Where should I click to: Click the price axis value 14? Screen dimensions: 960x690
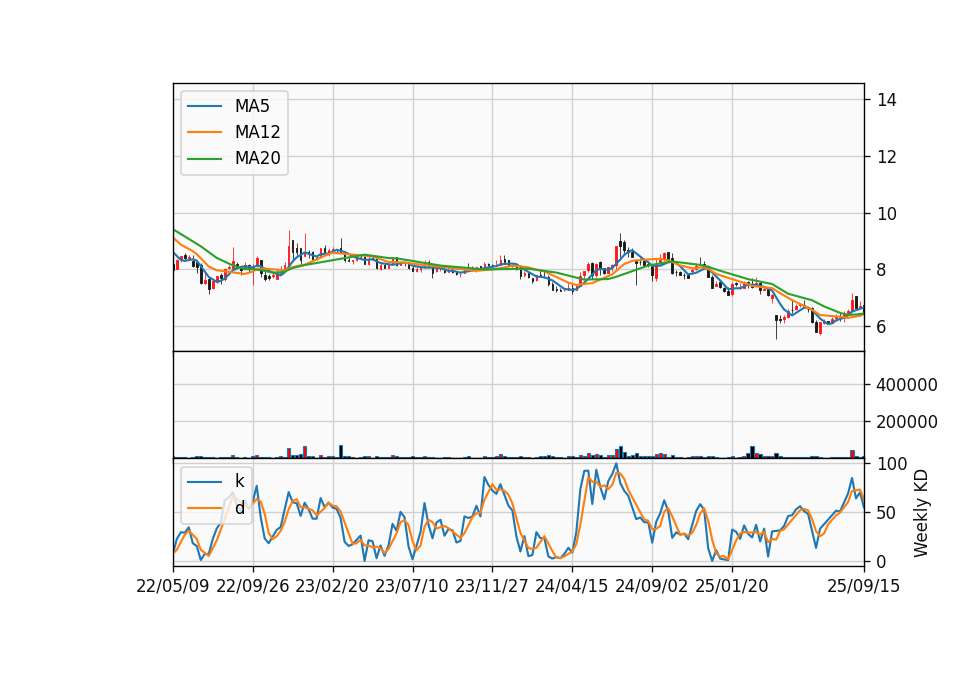tap(887, 100)
